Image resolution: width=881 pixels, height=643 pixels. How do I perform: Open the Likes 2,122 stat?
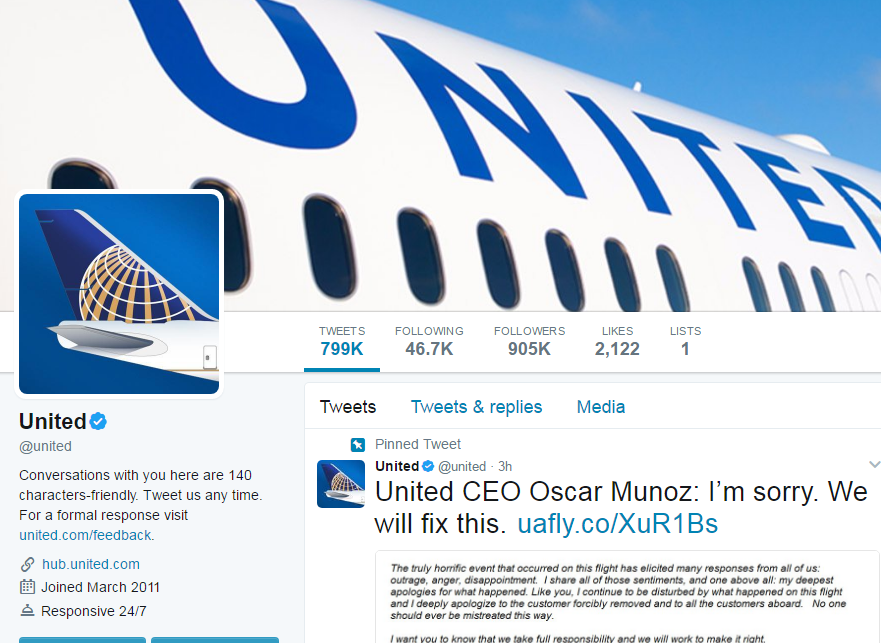617,341
